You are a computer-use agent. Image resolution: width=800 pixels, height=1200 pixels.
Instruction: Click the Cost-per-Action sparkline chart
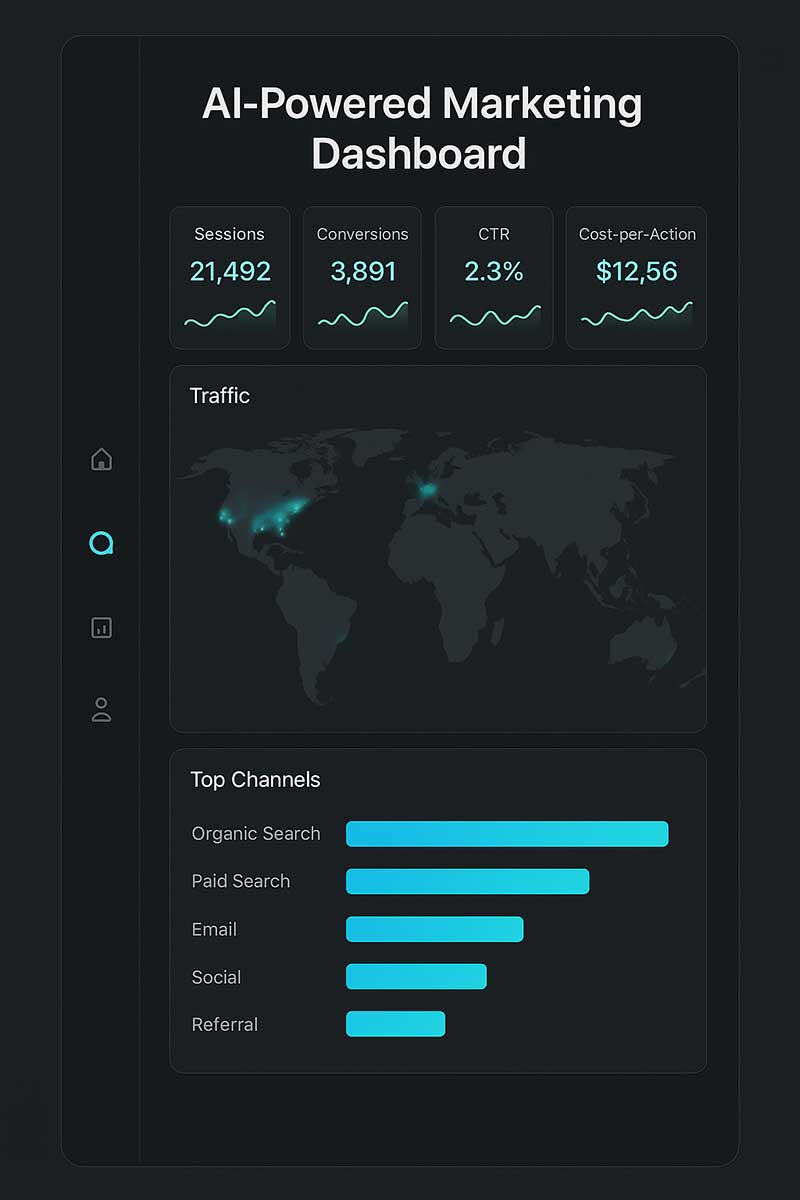(636, 315)
